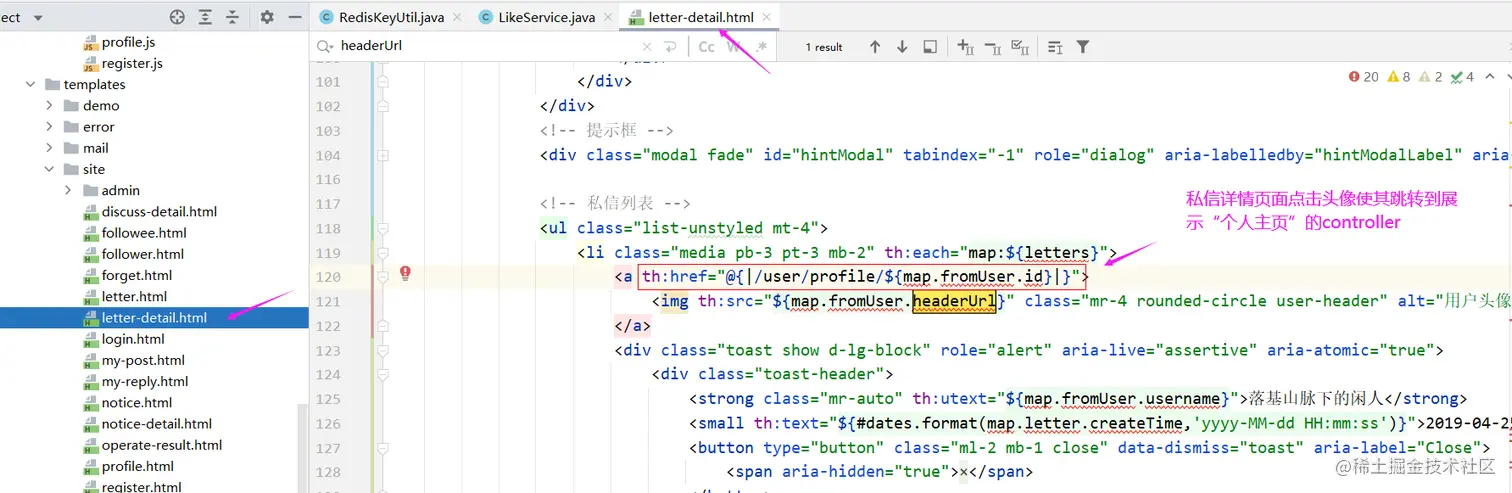Select followee.html in the tree
Screen dimensions: 1512x493
click(144, 233)
